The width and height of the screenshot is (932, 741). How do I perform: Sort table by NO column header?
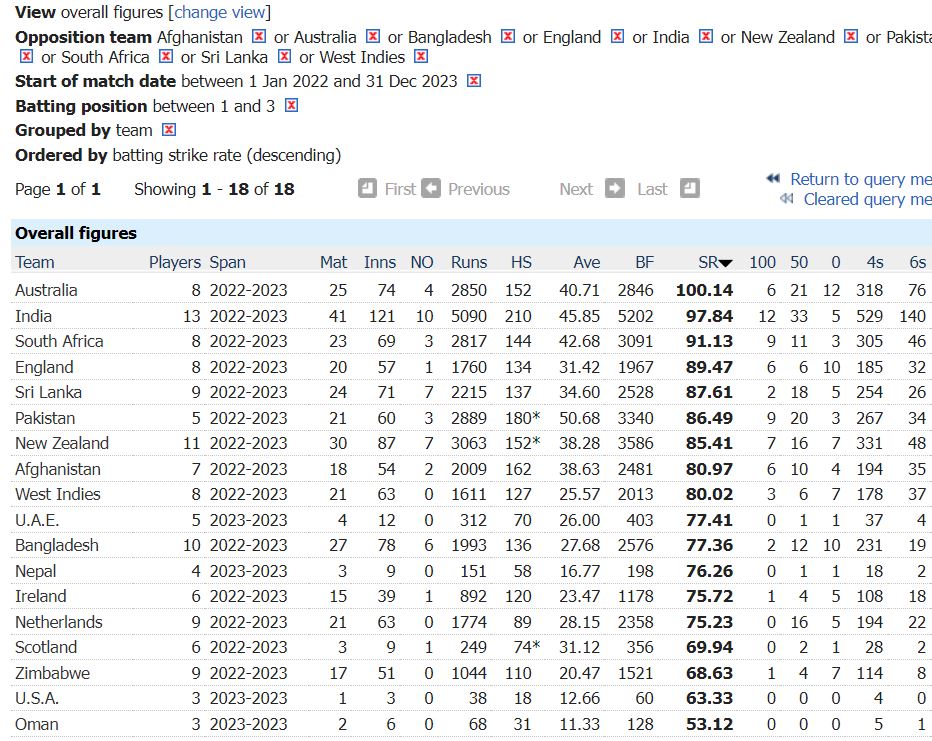pyautogui.click(x=422, y=262)
